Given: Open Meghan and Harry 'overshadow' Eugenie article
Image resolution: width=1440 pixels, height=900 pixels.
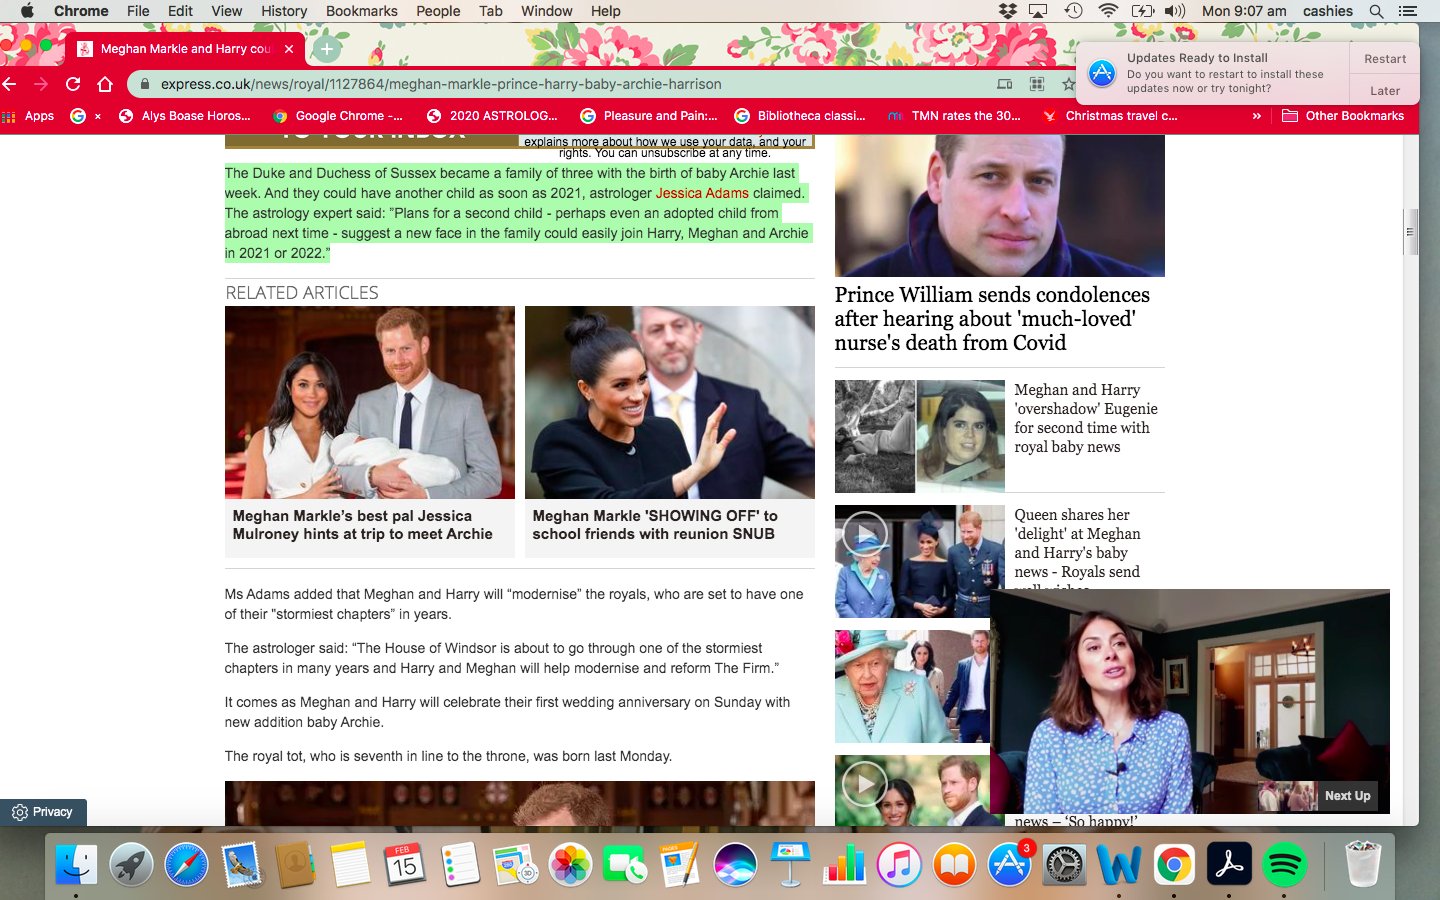Looking at the screenshot, I should [1086, 418].
